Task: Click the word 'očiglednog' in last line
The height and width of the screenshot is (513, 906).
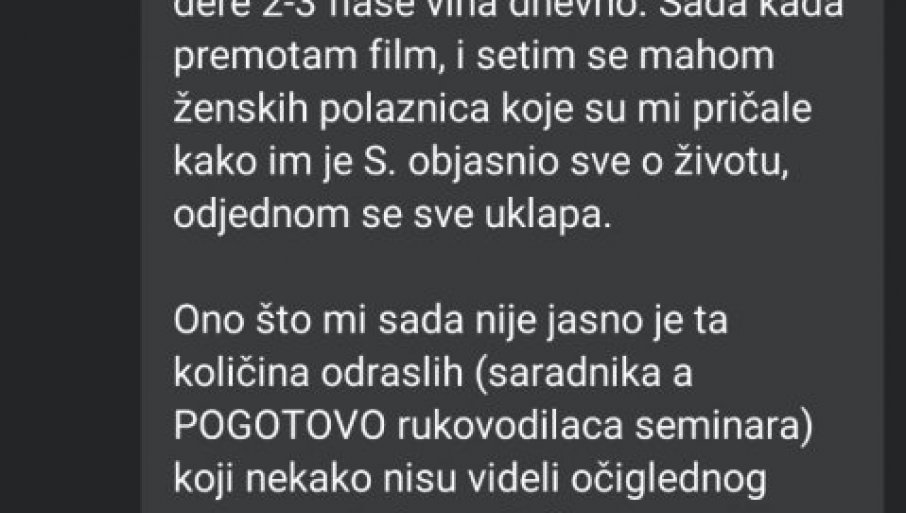Action: [669, 479]
